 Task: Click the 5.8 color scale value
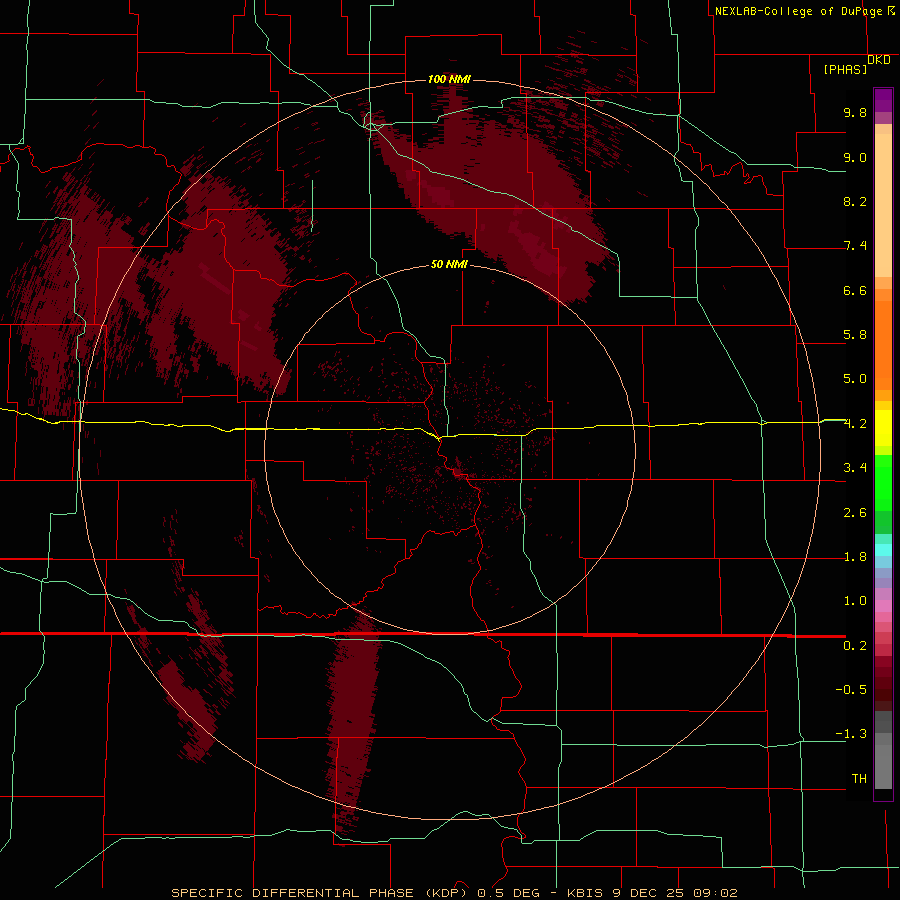coord(855,335)
